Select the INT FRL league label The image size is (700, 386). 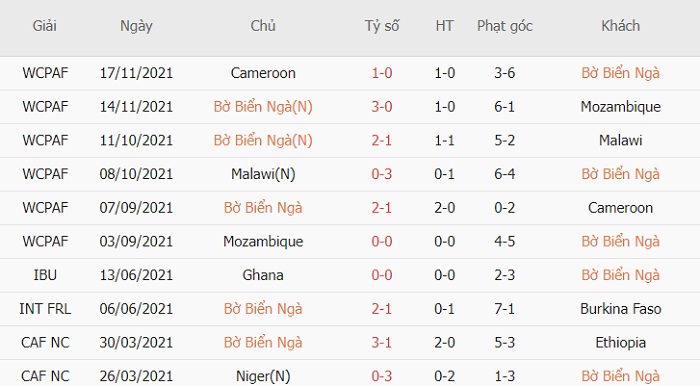45,309
